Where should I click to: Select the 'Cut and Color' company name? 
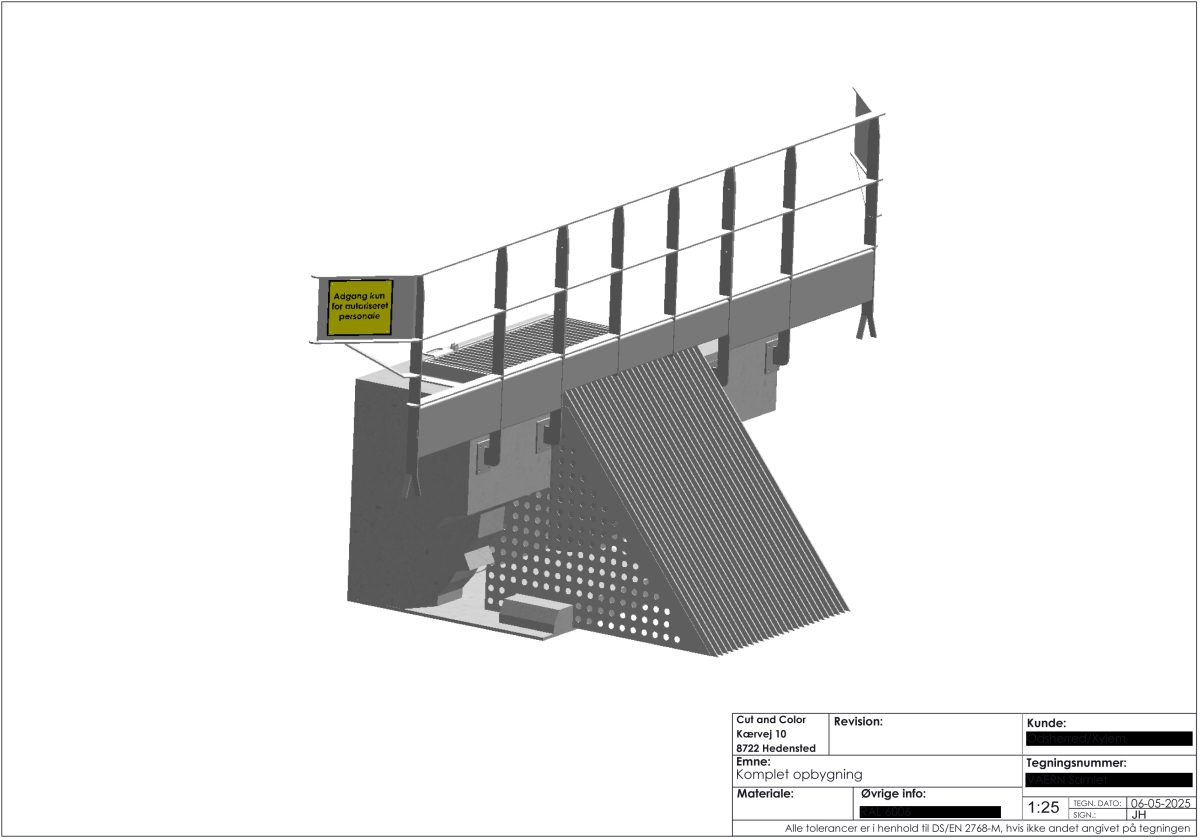(x=770, y=720)
